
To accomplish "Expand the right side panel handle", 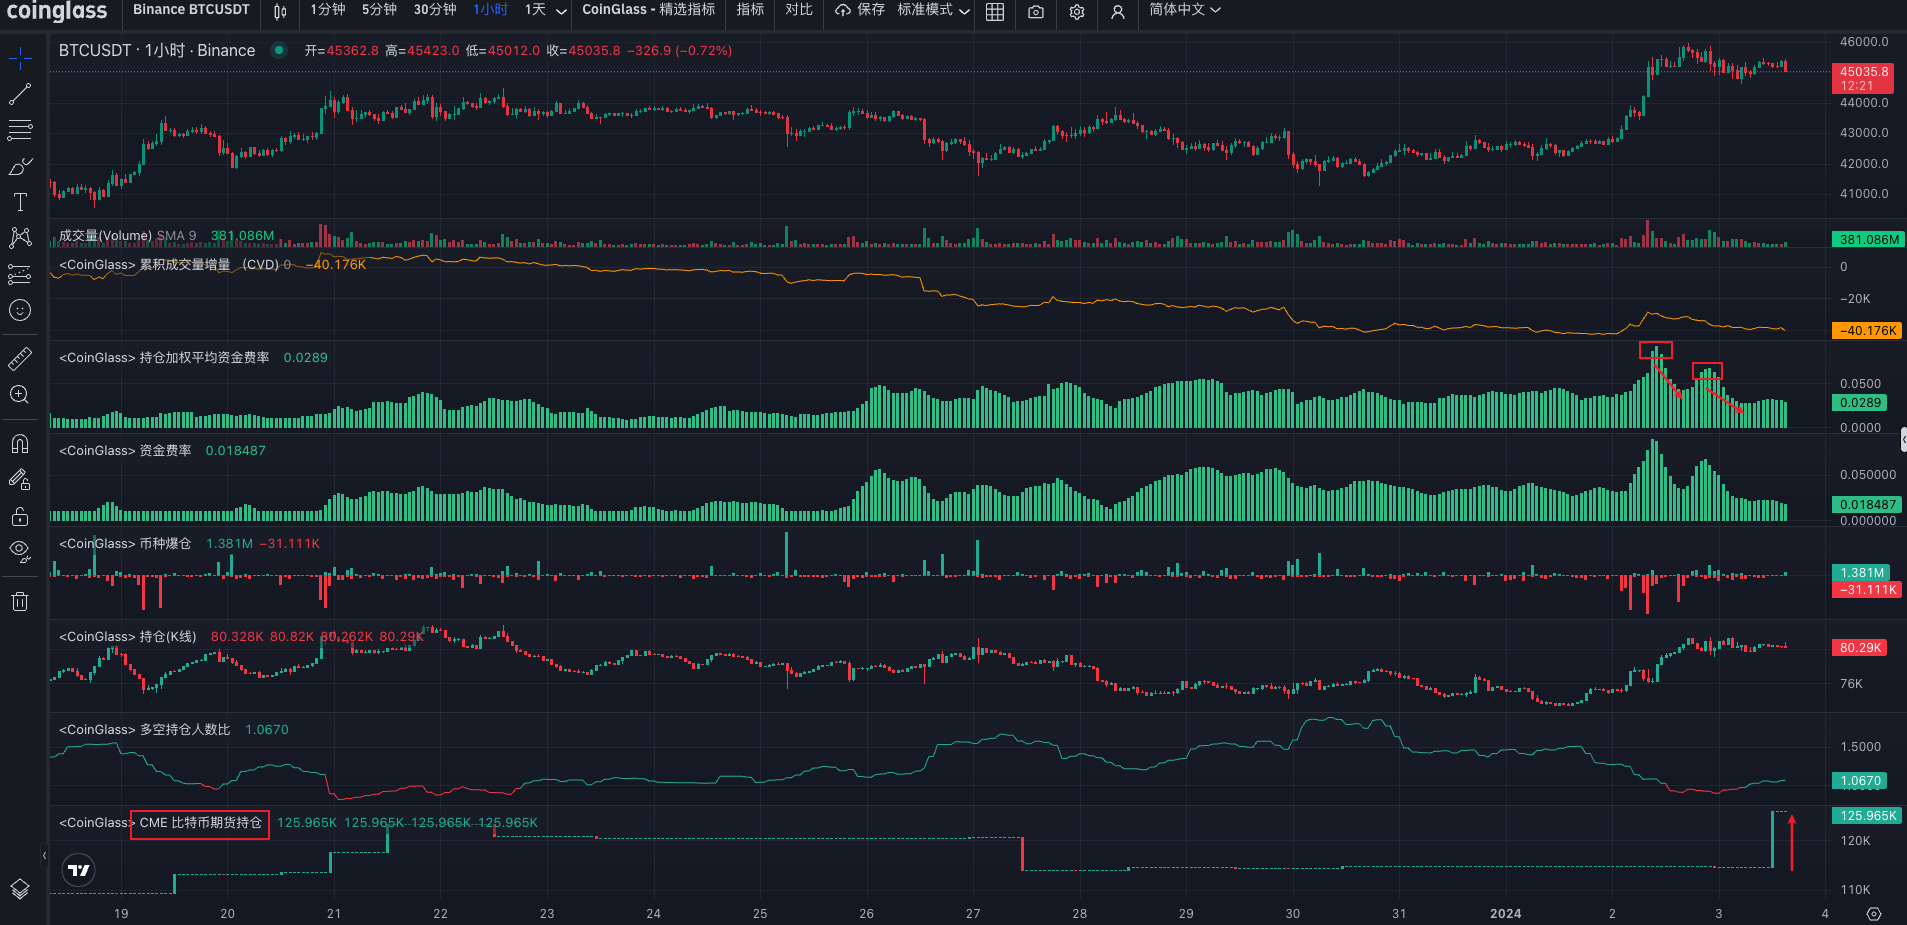I will (x=1903, y=439).
